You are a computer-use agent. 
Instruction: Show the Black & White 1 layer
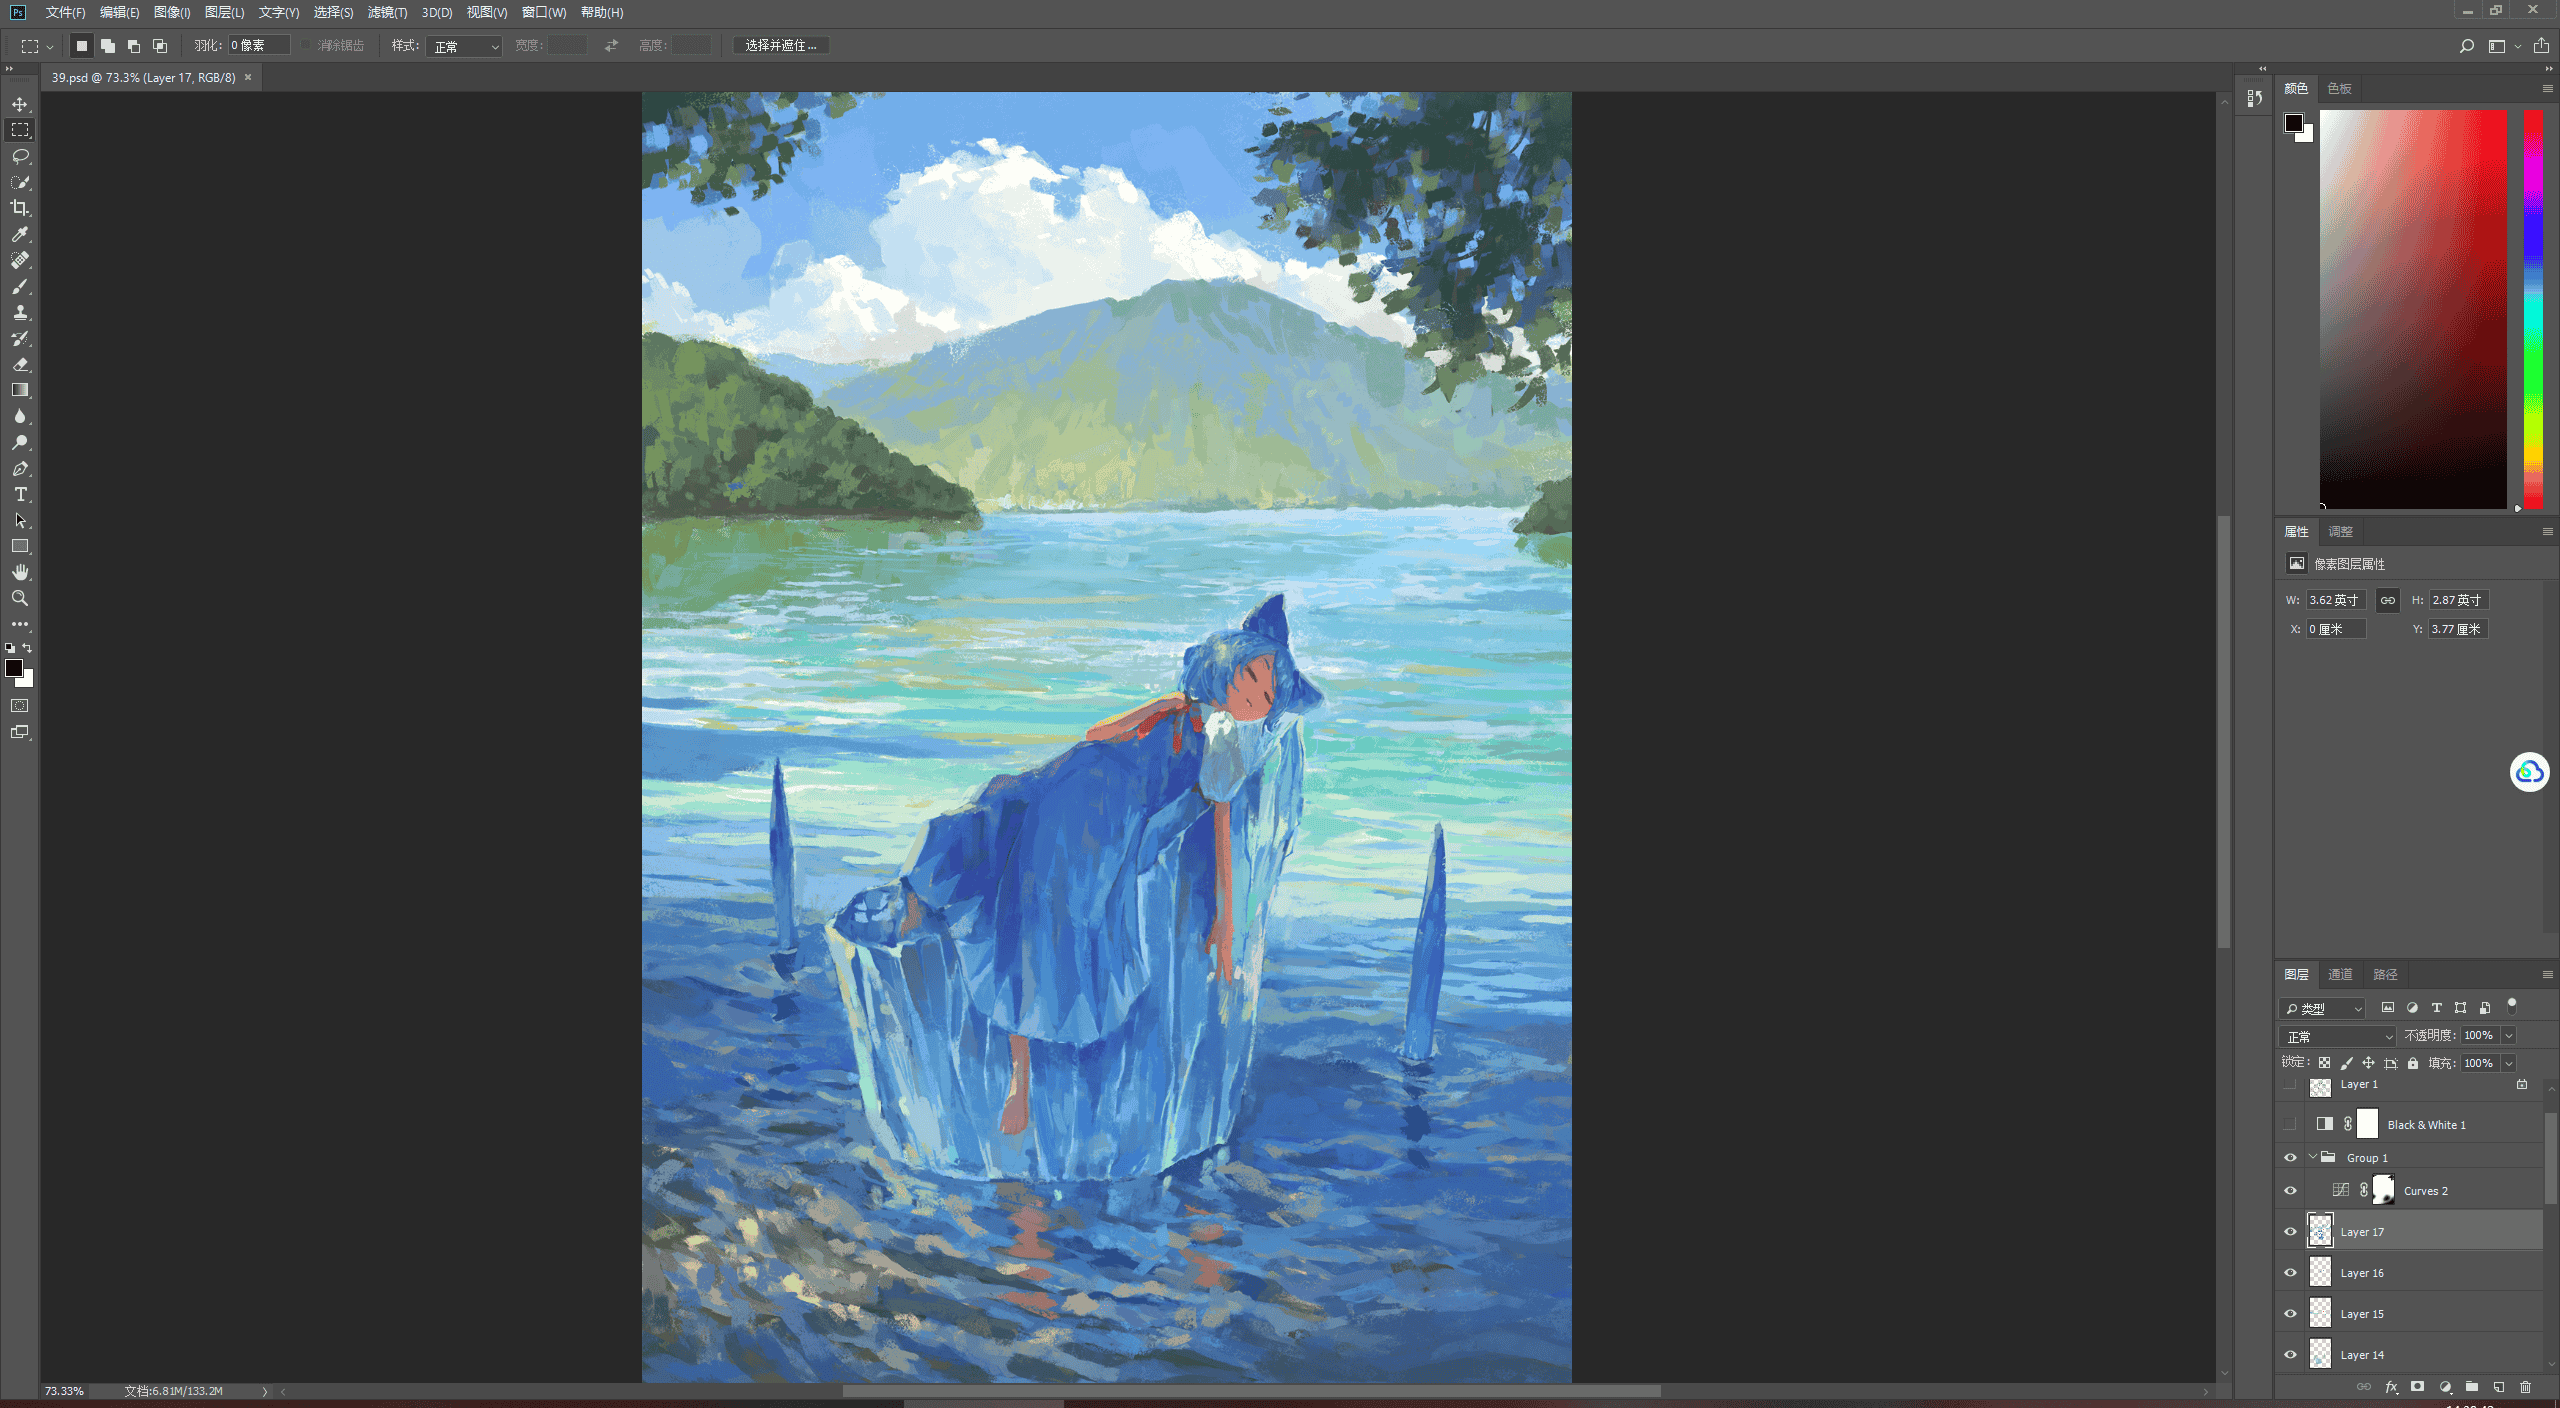2290,1124
